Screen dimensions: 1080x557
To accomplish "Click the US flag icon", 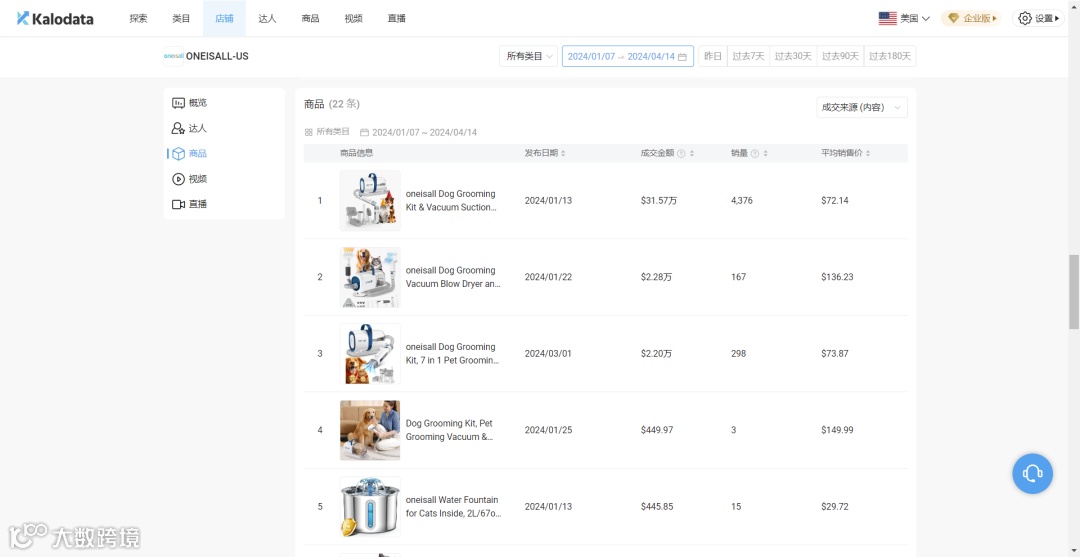I will tap(887, 19).
